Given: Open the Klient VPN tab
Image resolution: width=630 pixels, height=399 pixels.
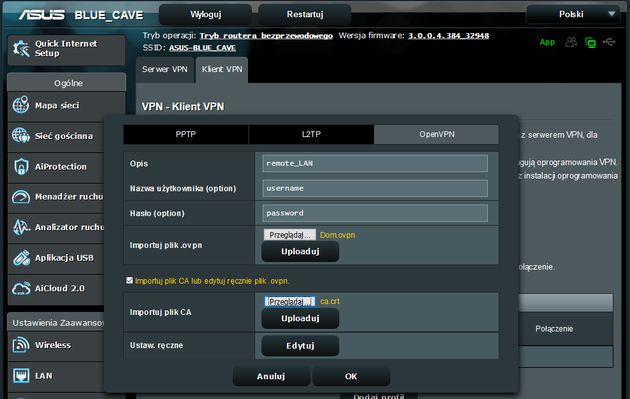Looking at the screenshot, I should pyautogui.click(x=222, y=70).
